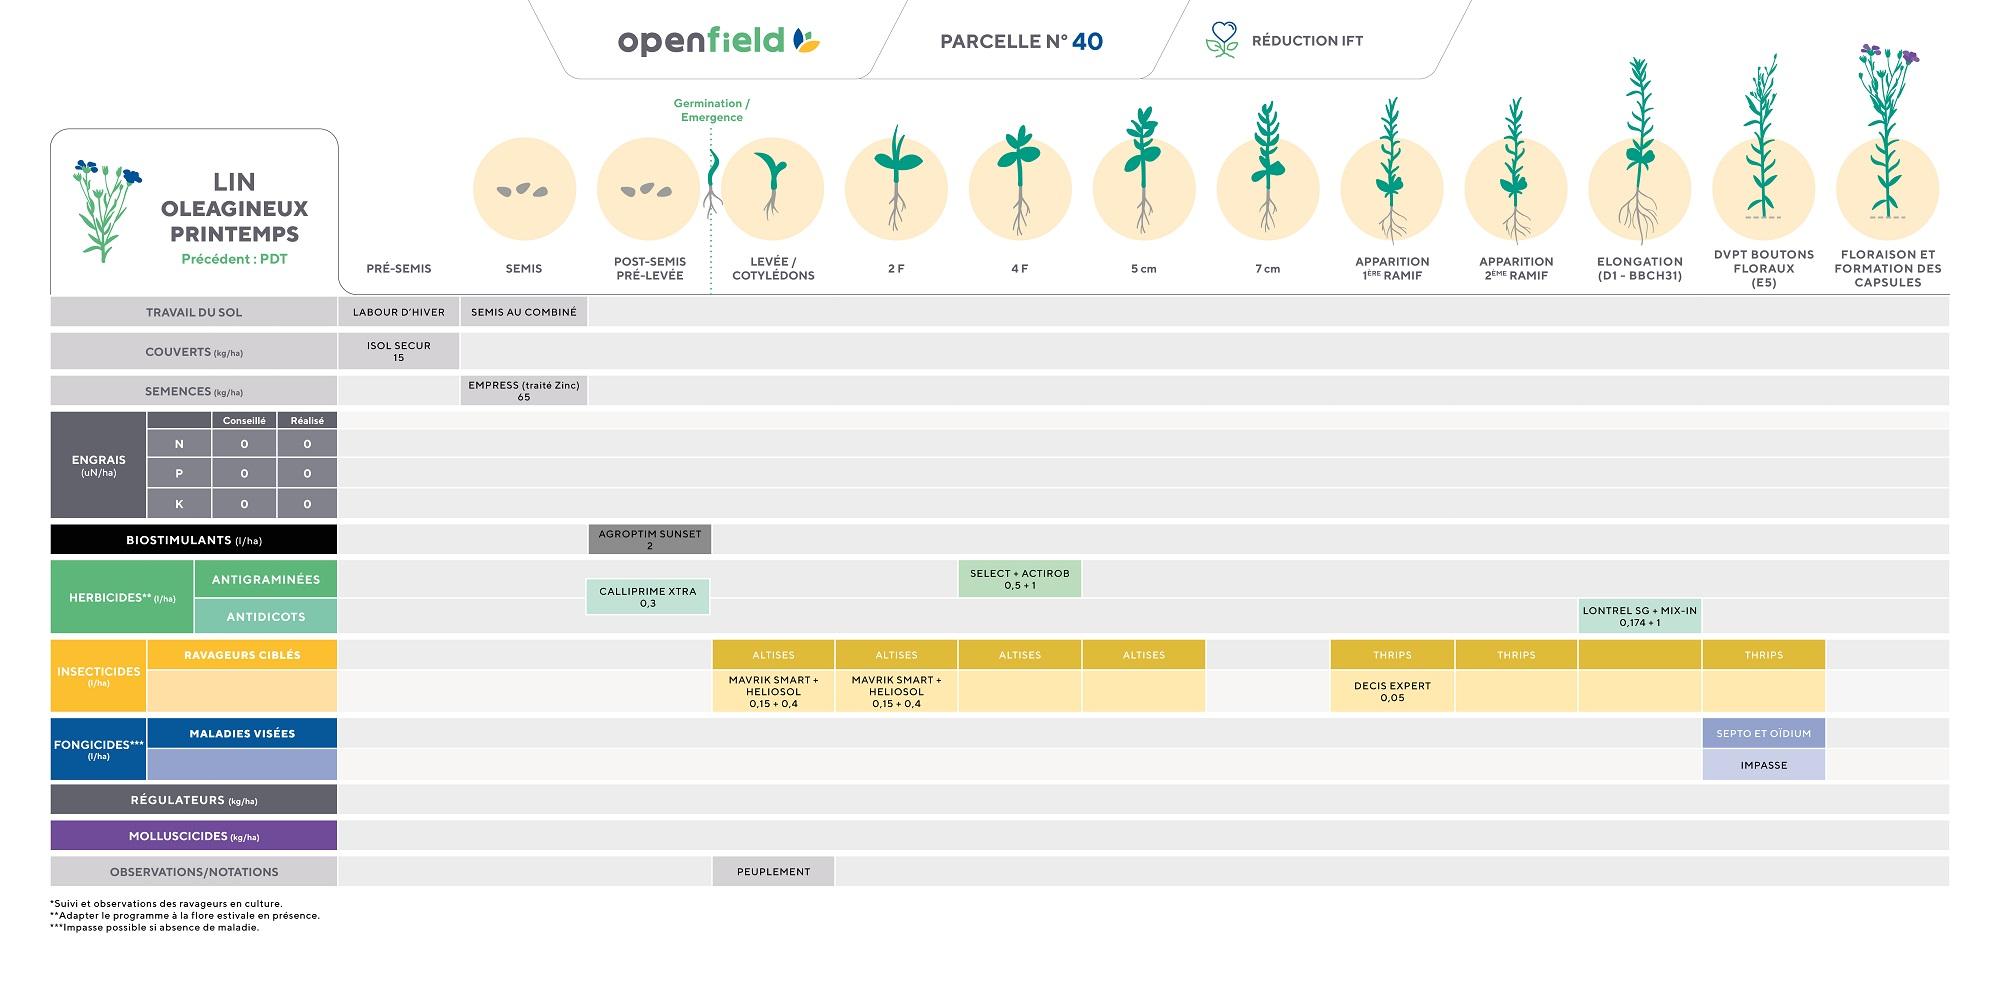Click the Semis seeds stage icon
The image size is (2000, 1000).
click(524, 190)
